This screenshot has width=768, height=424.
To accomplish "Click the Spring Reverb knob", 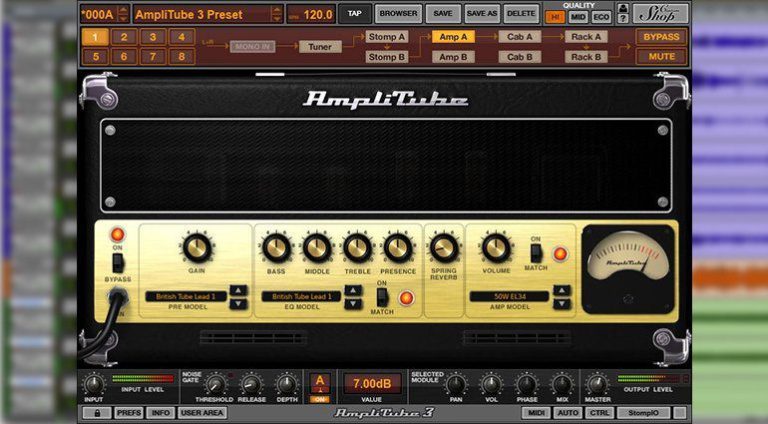I will coord(444,247).
